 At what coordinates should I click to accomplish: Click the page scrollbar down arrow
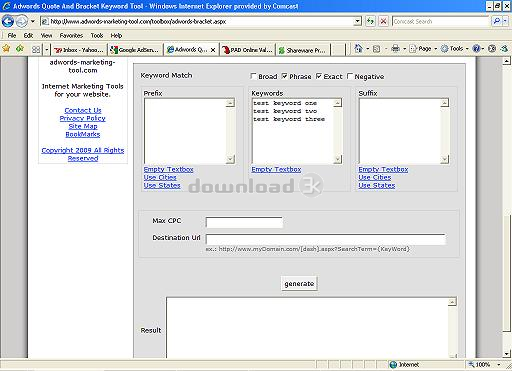click(506, 354)
